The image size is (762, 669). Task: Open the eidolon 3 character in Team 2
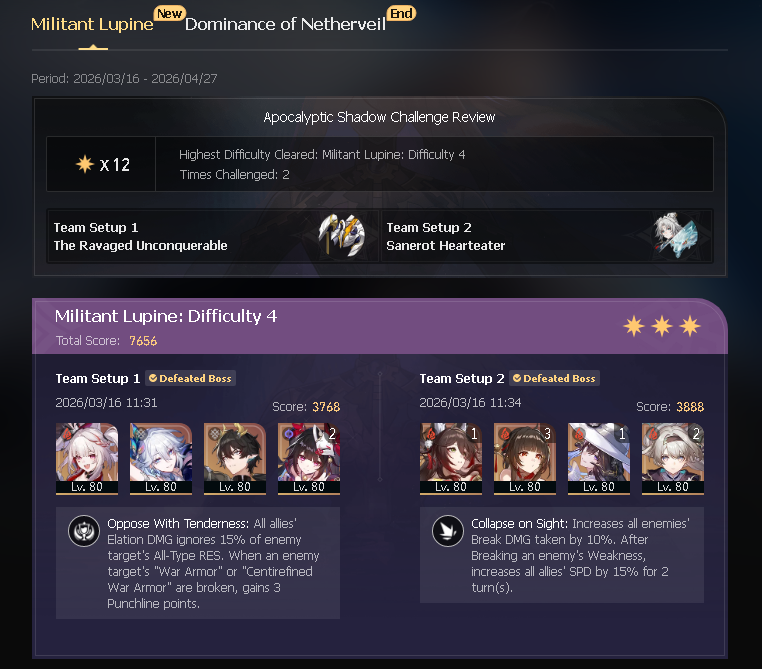525,459
